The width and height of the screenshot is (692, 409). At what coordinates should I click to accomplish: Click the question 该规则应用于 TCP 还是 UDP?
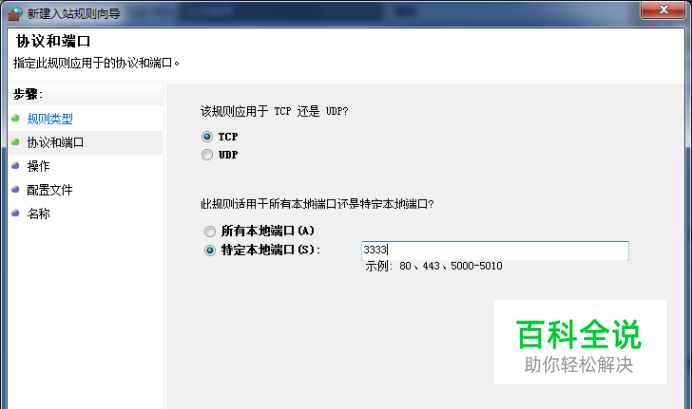coord(274,111)
